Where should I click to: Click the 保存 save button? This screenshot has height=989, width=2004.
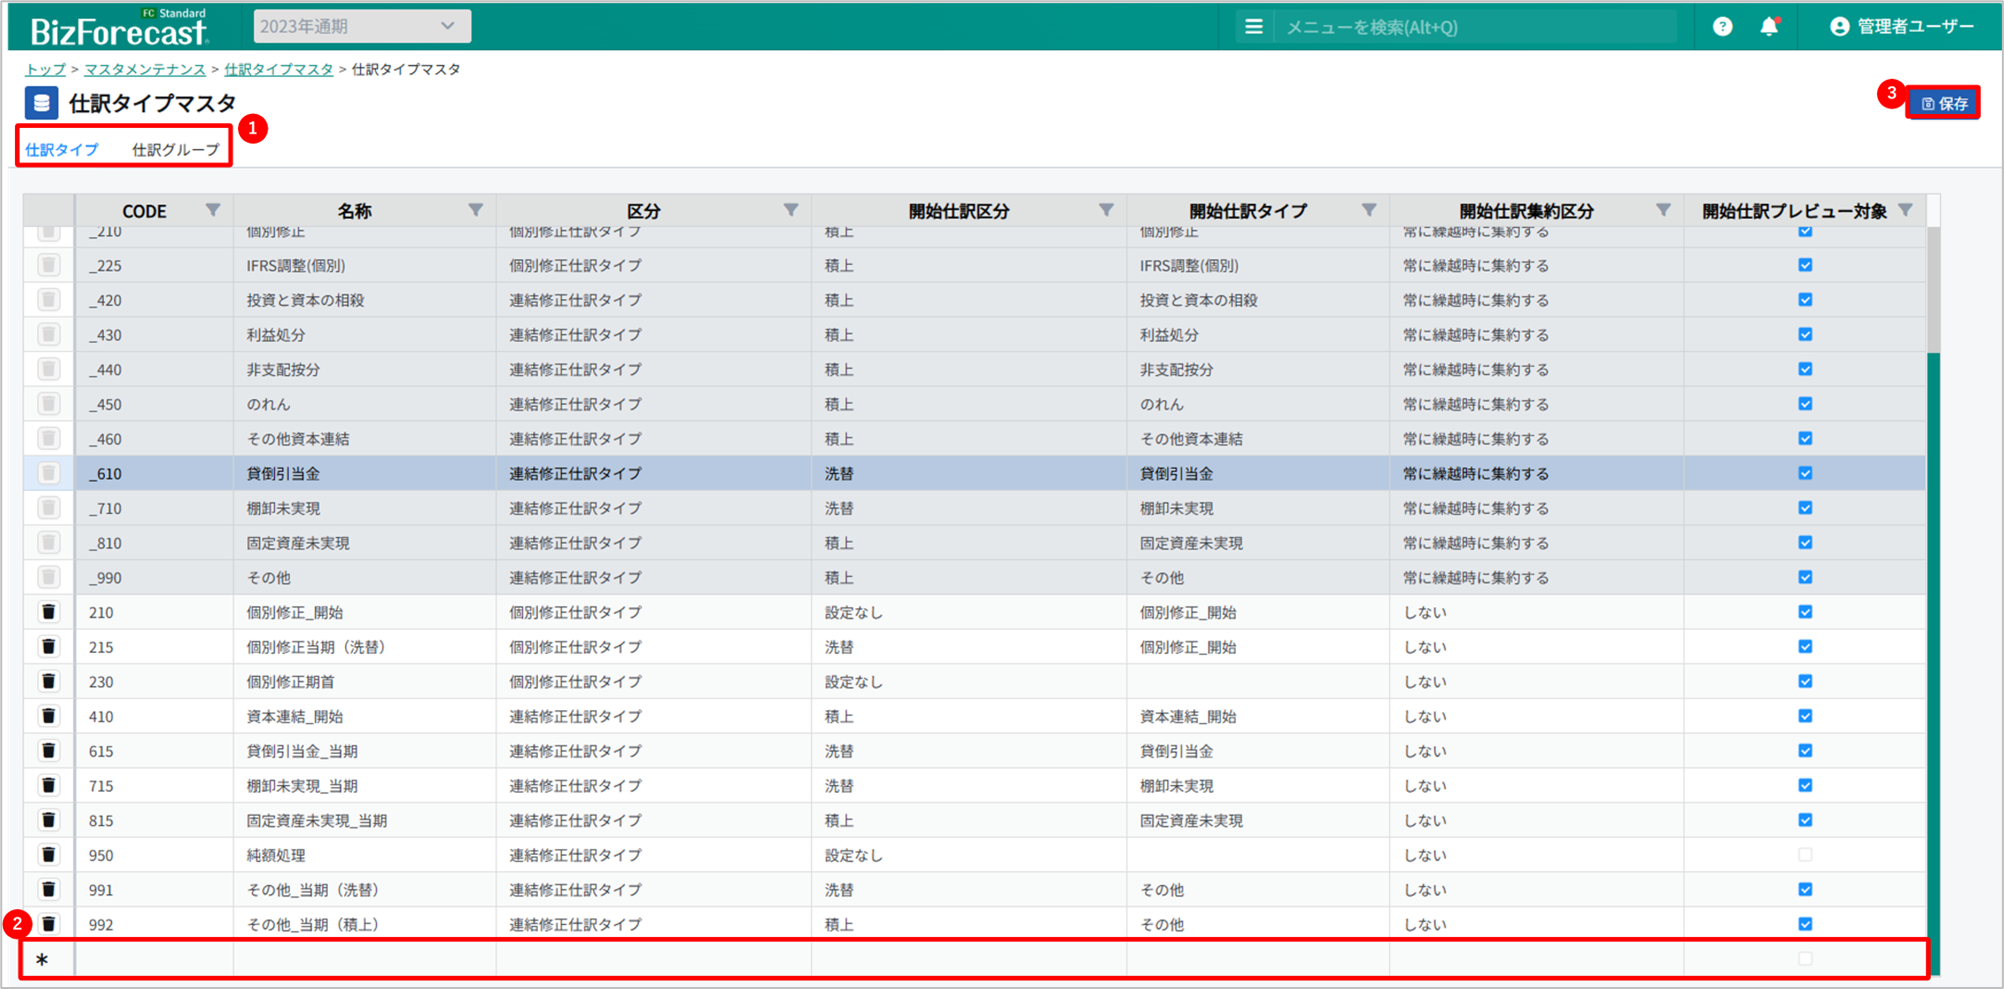1943,103
